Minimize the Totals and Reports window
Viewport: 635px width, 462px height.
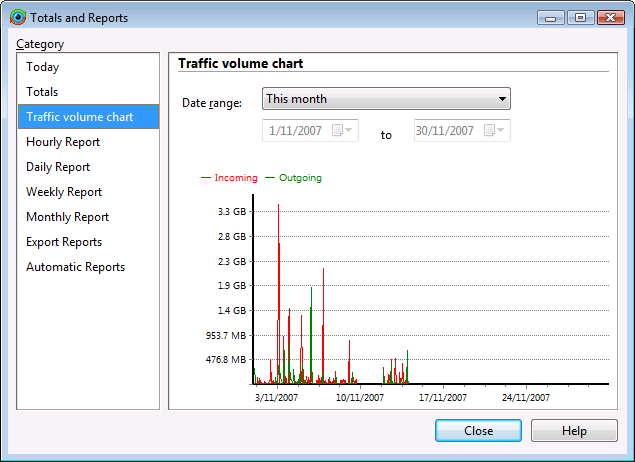[550, 18]
